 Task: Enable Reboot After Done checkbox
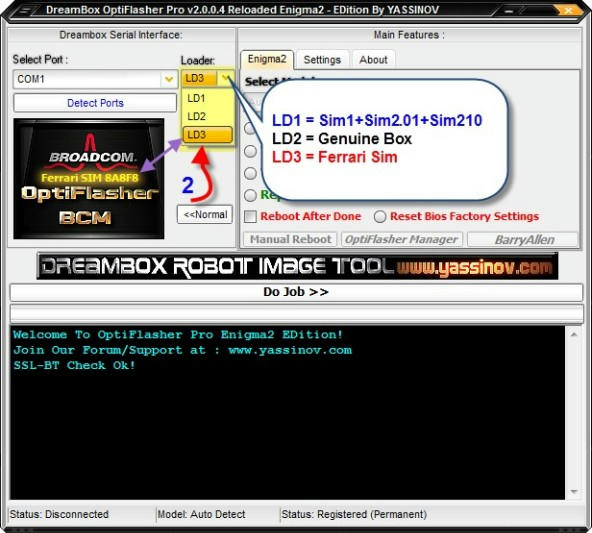point(250,216)
